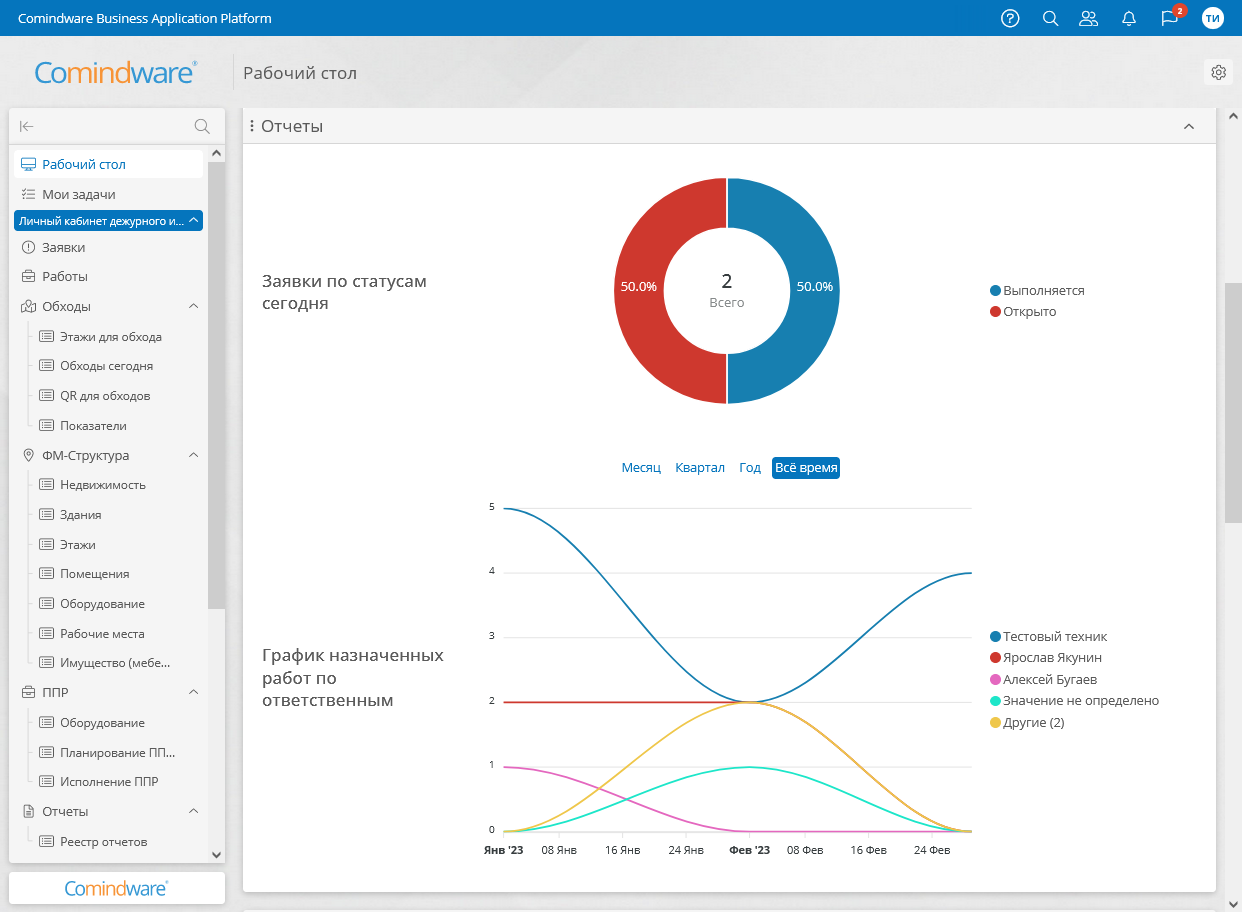This screenshot has height=912, width=1242.
Task: Toggle Ярослав Якунин series legend
Action: pyautogui.click(x=1046, y=657)
